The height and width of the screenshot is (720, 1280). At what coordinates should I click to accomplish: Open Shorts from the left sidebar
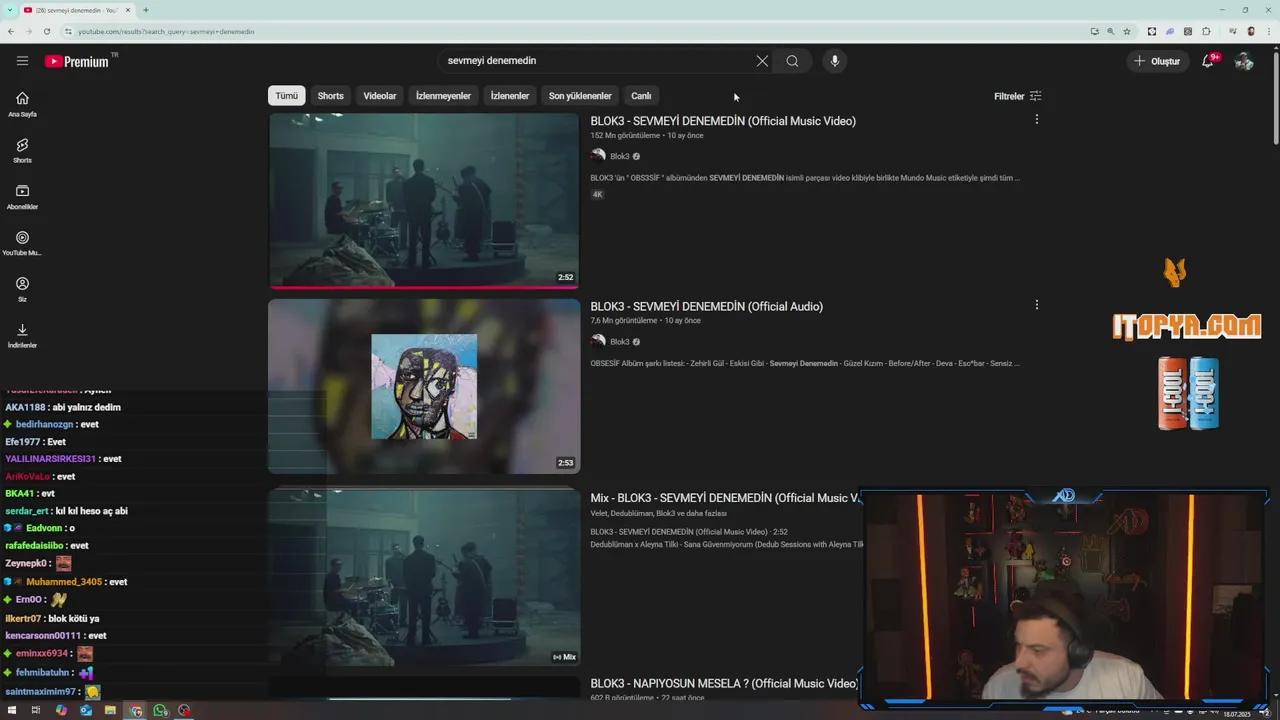pyautogui.click(x=22, y=150)
